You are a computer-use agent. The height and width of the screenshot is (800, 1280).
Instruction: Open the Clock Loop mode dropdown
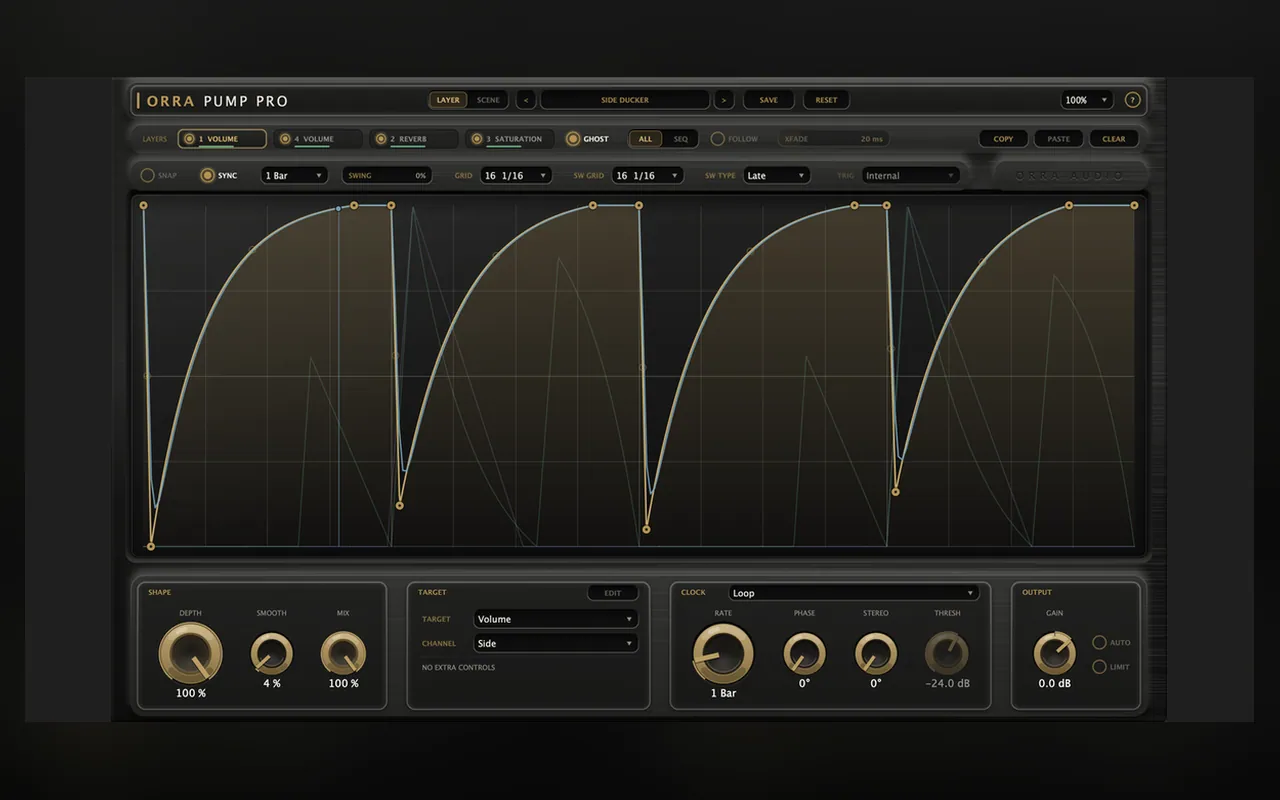tap(853, 593)
